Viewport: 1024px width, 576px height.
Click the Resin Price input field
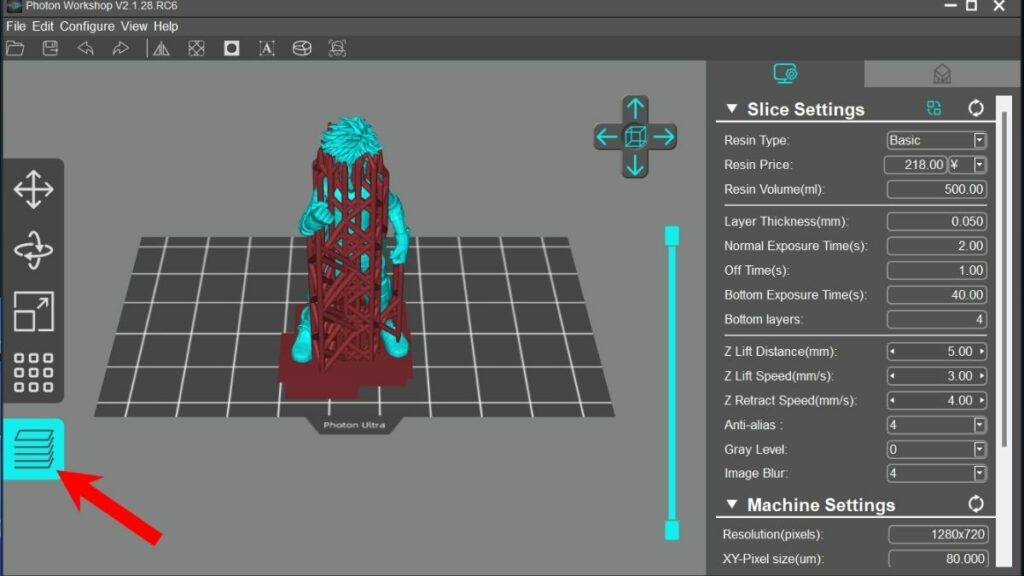[915, 164]
